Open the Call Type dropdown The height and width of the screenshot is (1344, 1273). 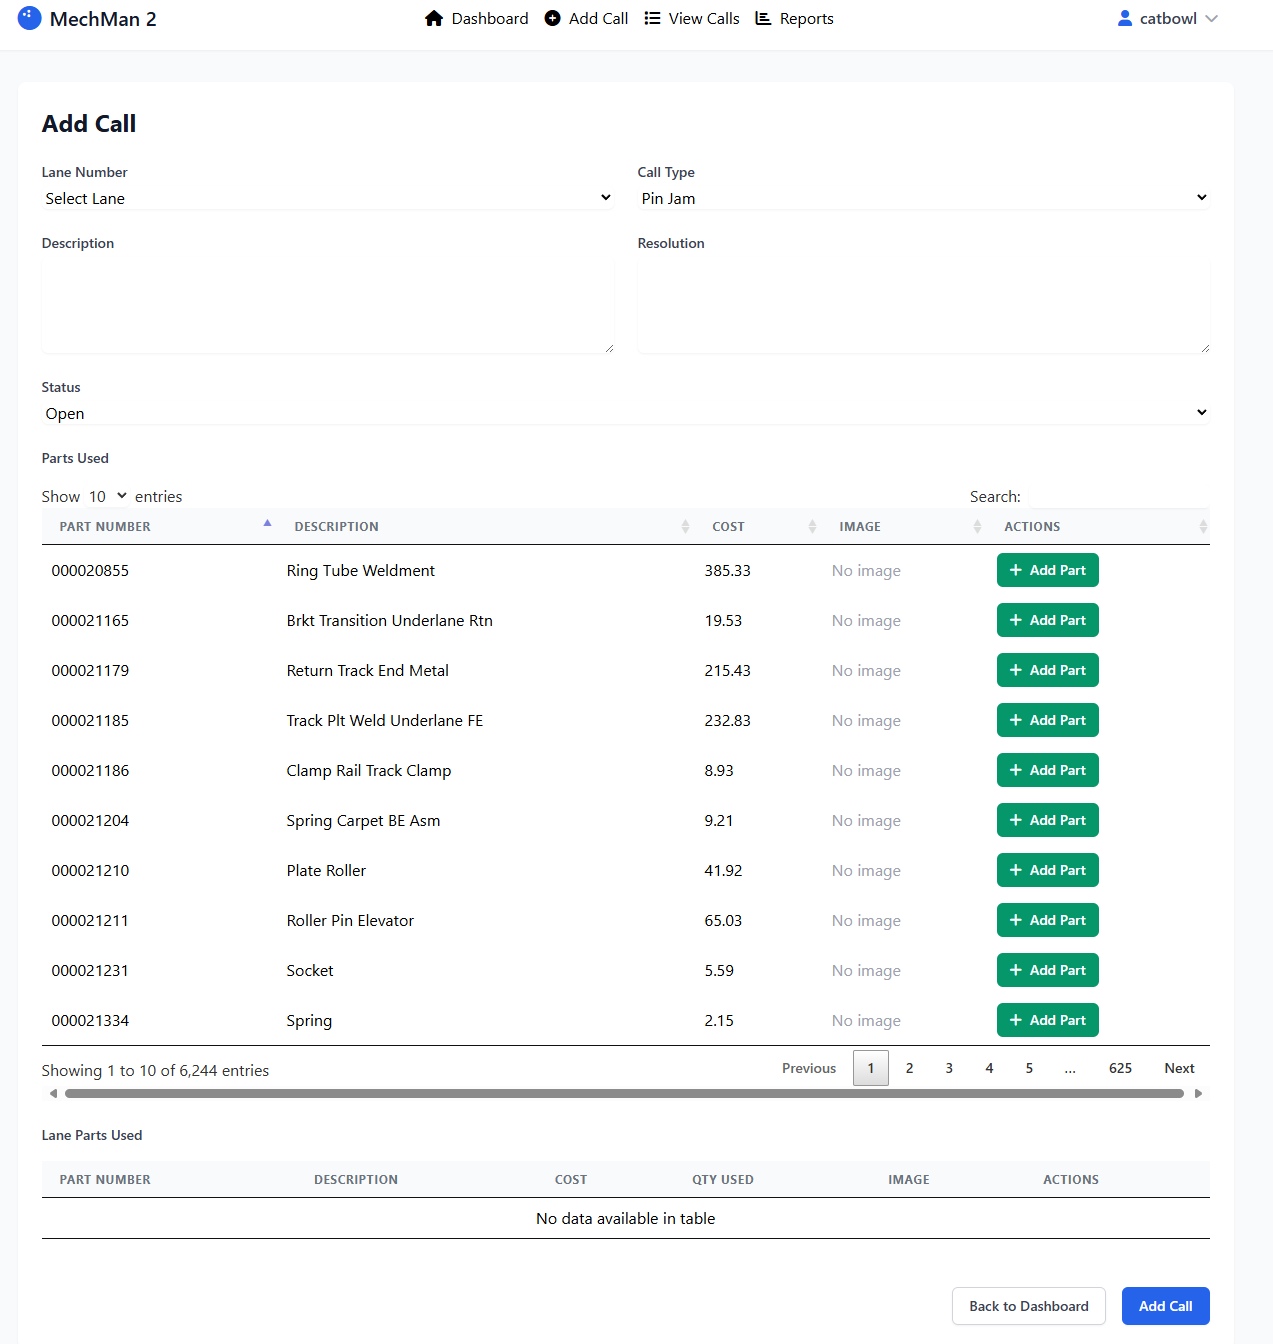pyautogui.click(x=923, y=198)
